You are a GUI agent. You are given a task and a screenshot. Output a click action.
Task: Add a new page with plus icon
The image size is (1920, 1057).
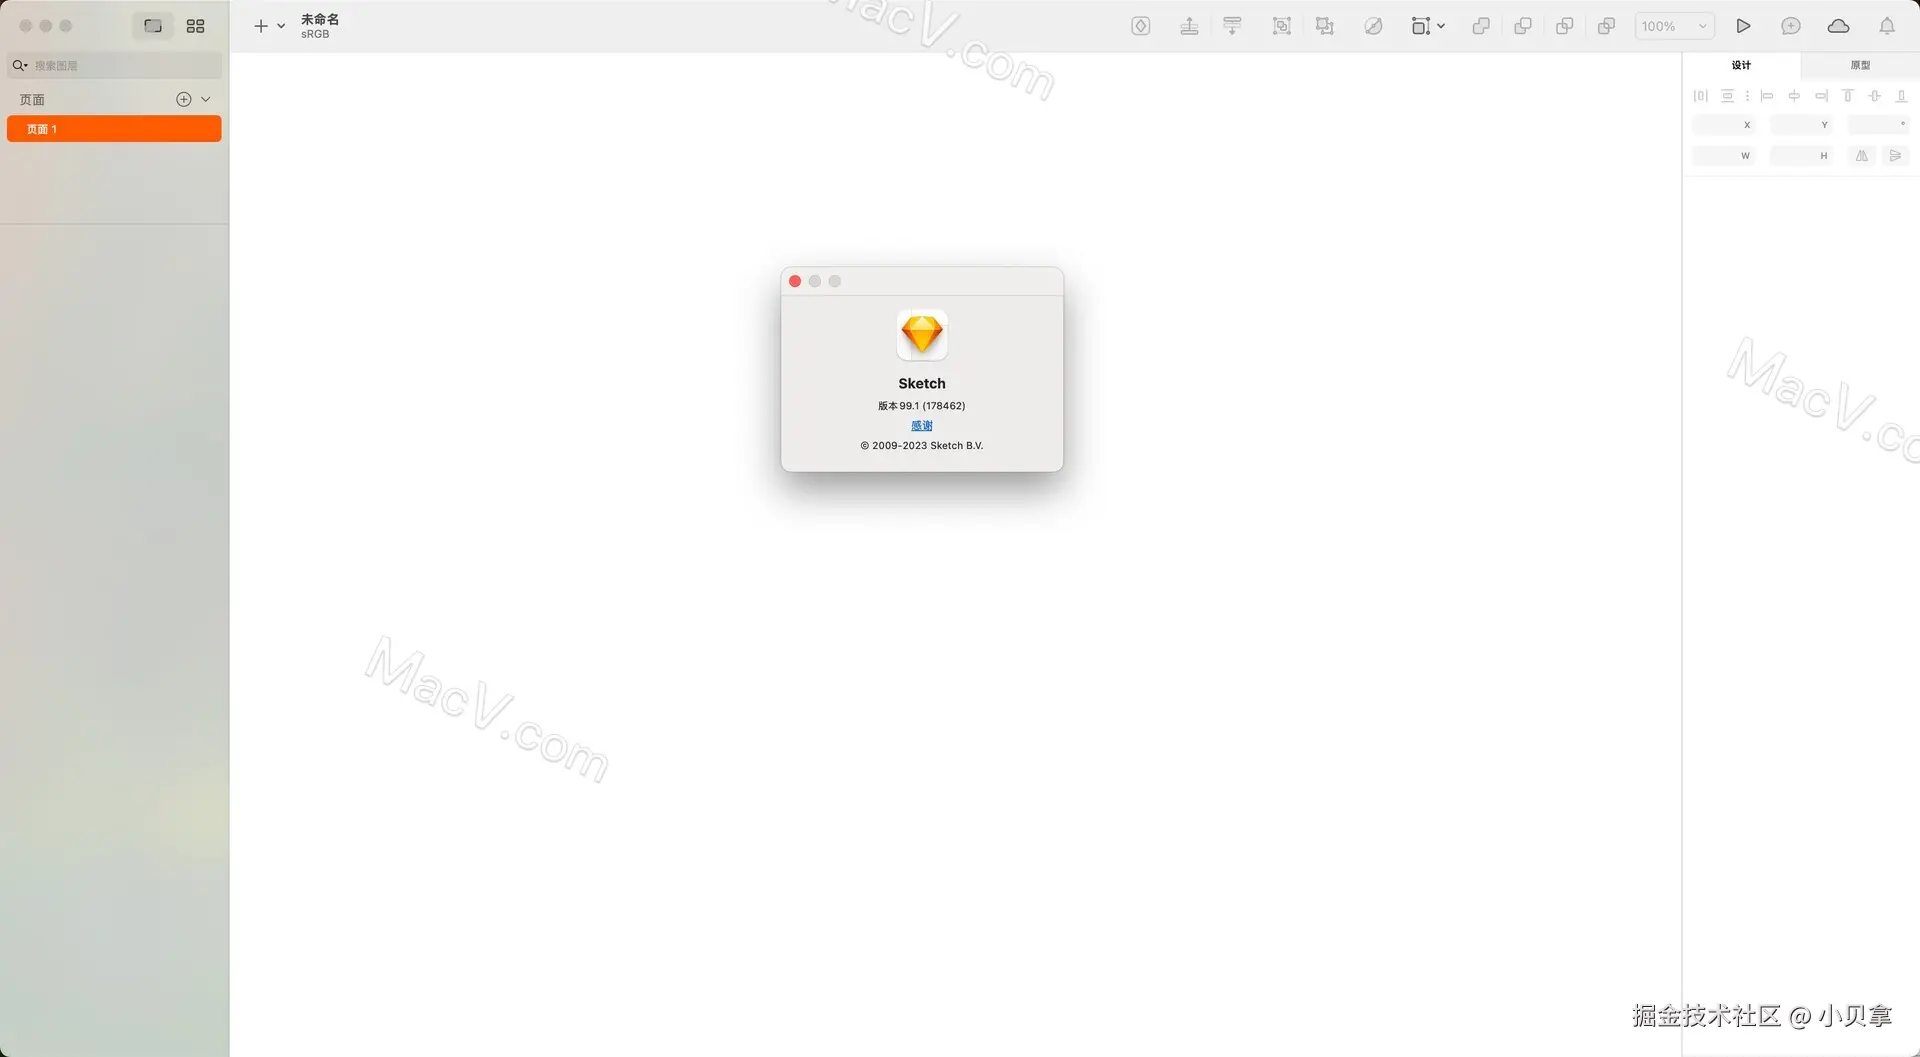coord(184,99)
